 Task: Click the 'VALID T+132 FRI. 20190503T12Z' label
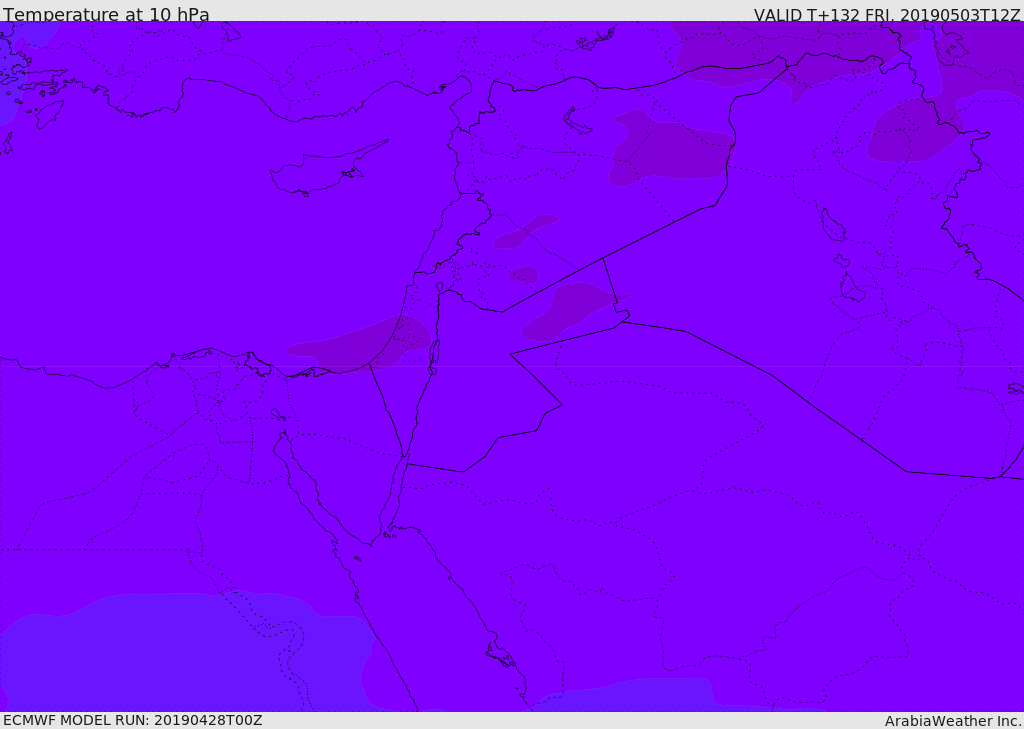[887, 14]
